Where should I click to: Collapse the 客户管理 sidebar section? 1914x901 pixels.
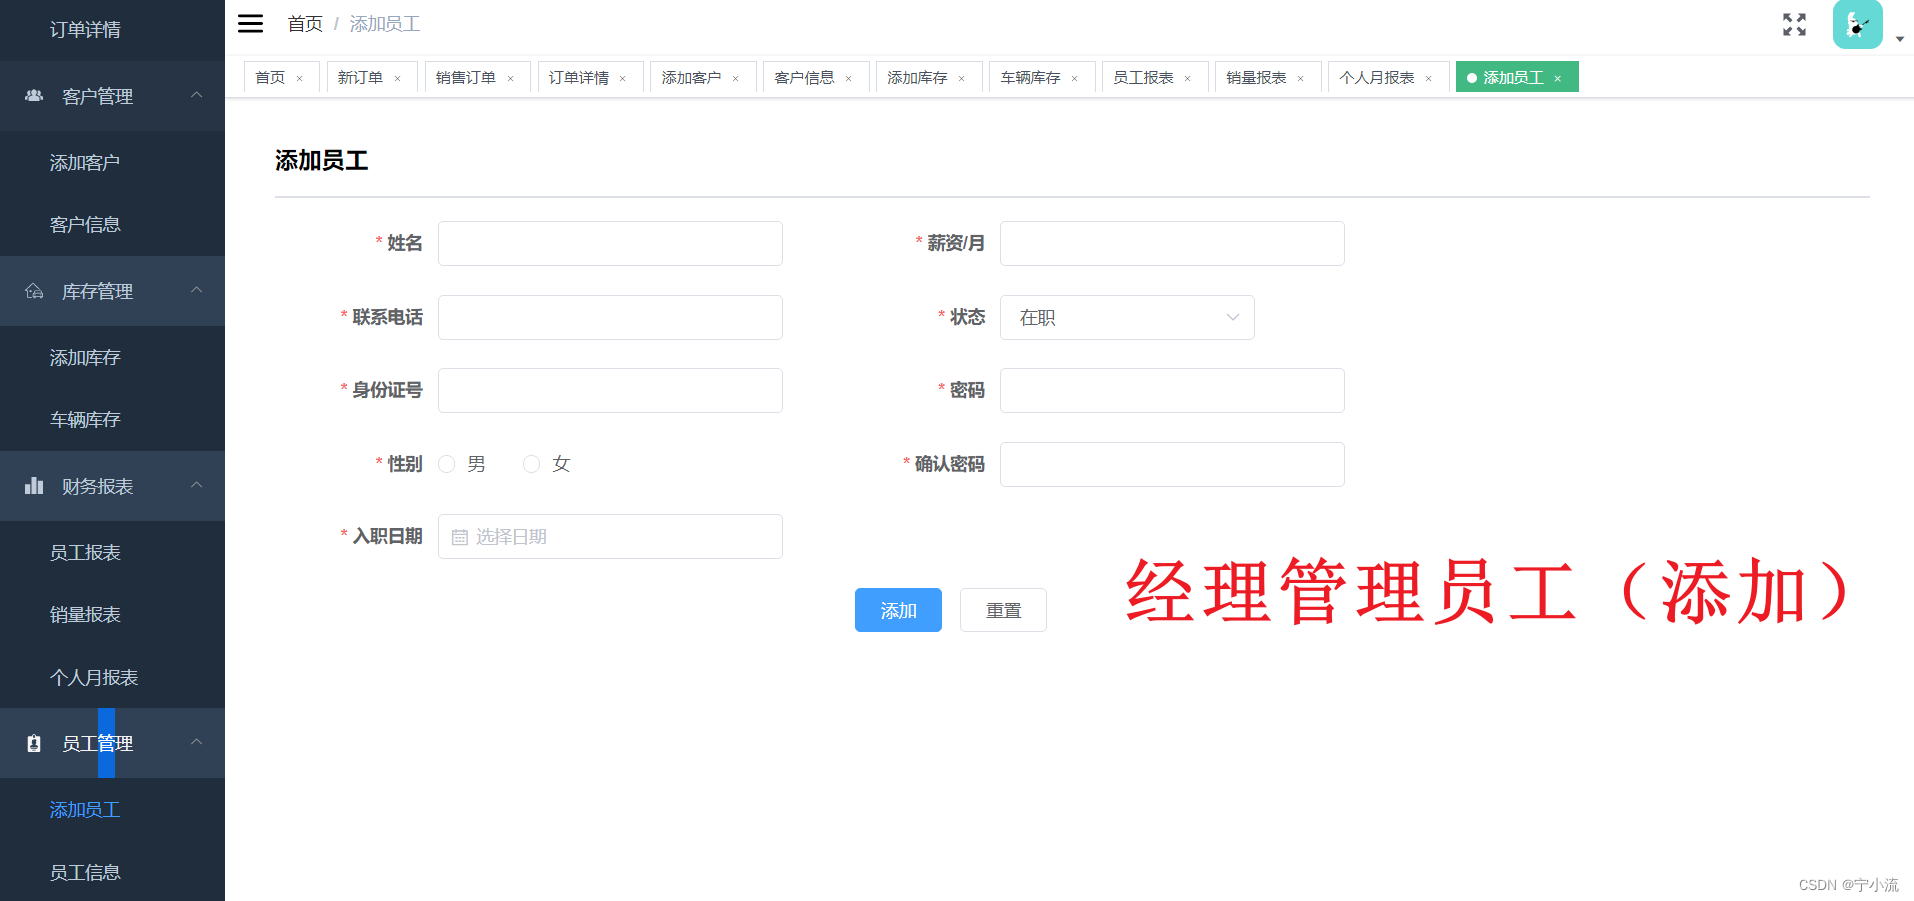[x=197, y=95]
